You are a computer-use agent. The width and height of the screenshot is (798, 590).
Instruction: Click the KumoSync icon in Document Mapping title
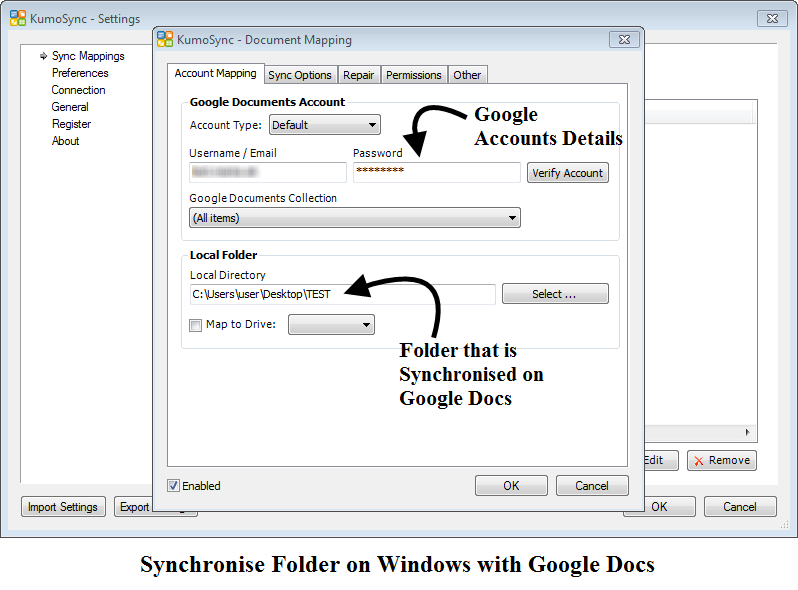(x=165, y=39)
